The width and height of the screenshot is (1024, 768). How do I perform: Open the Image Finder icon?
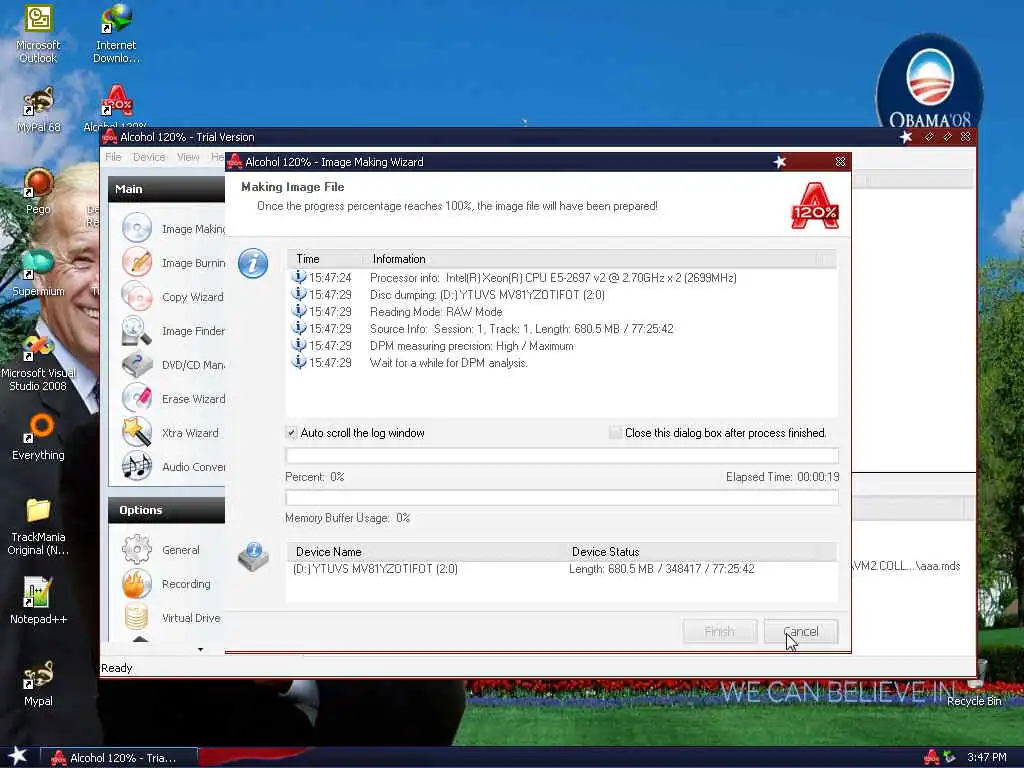(x=137, y=330)
